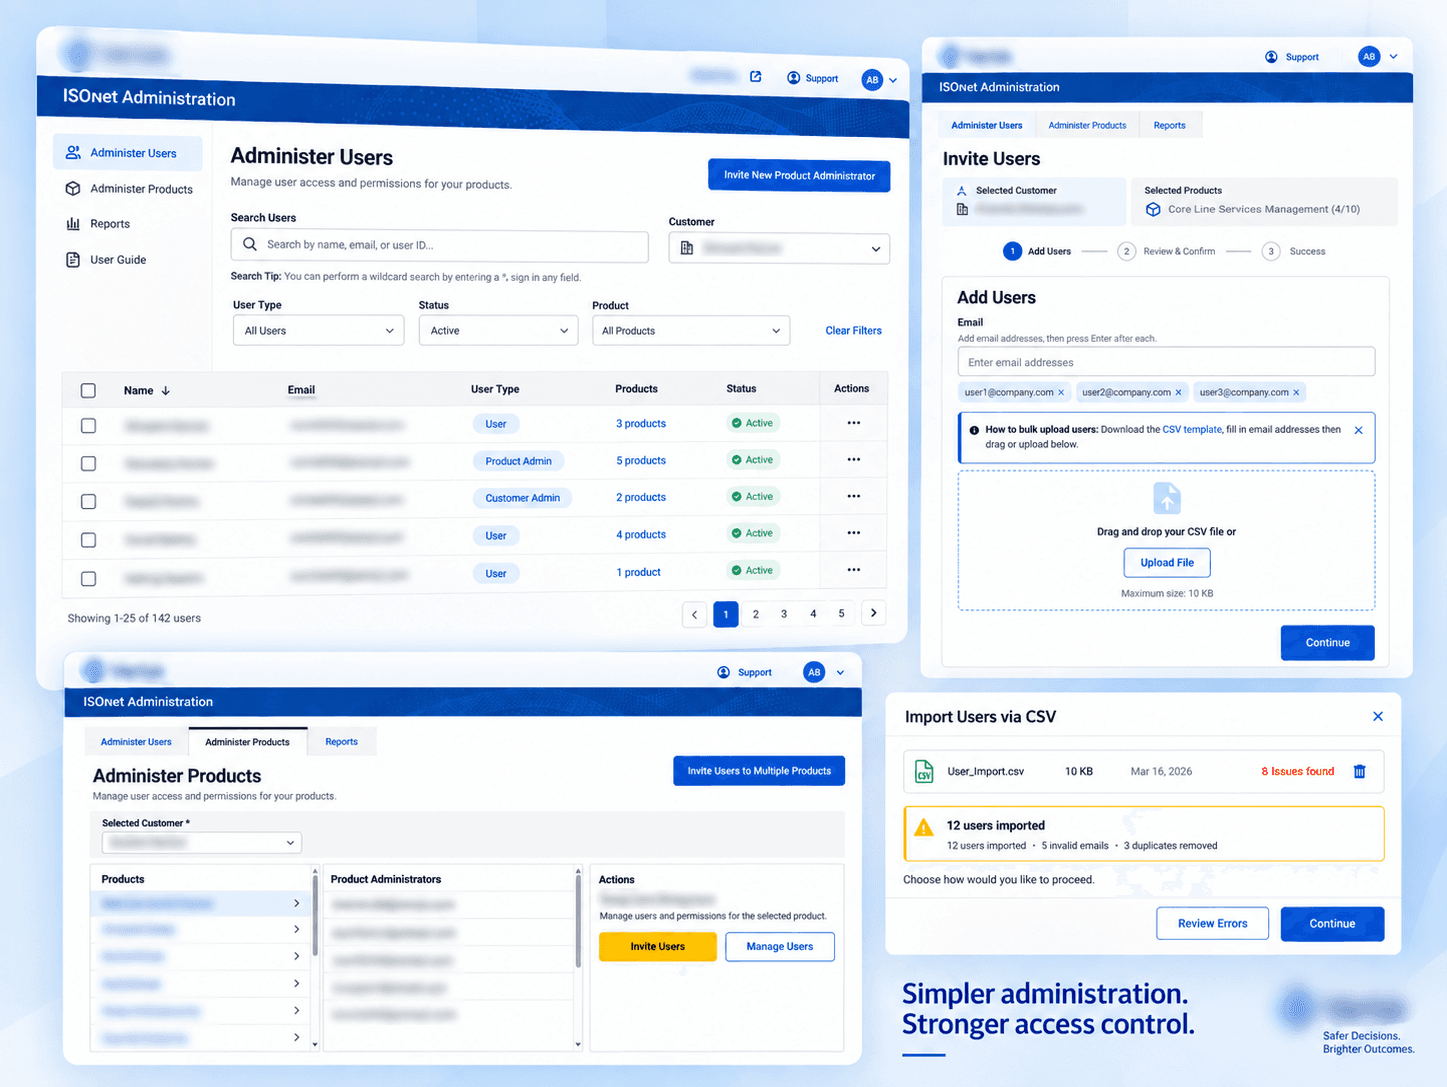1447x1087 pixels.
Task: Switch to Administer Products tab in Invite Users window
Action: (1087, 125)
